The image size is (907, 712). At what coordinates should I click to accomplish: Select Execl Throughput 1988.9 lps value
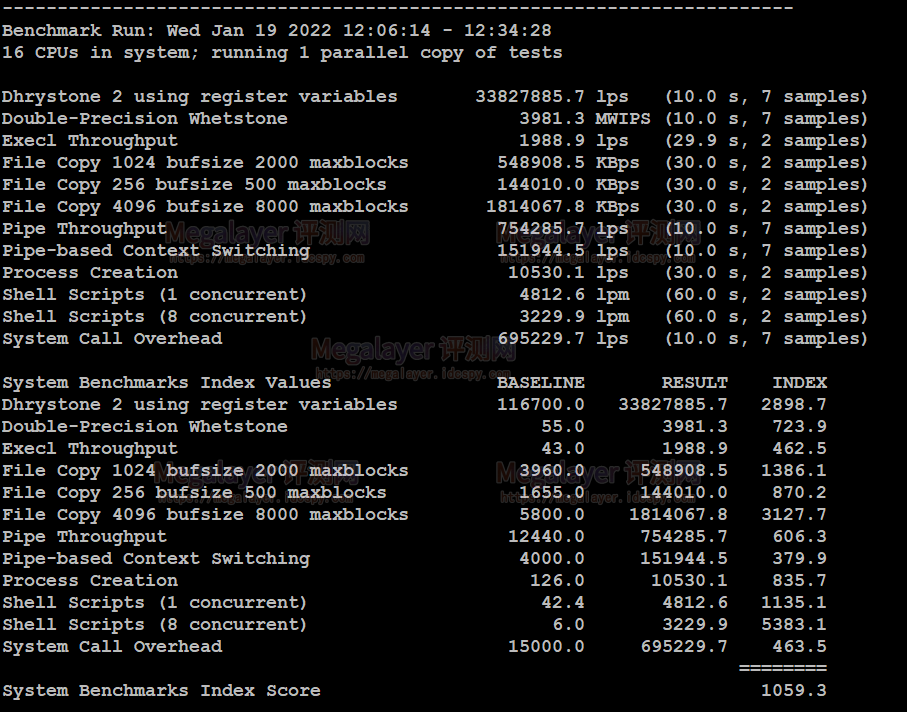[574, 141]
